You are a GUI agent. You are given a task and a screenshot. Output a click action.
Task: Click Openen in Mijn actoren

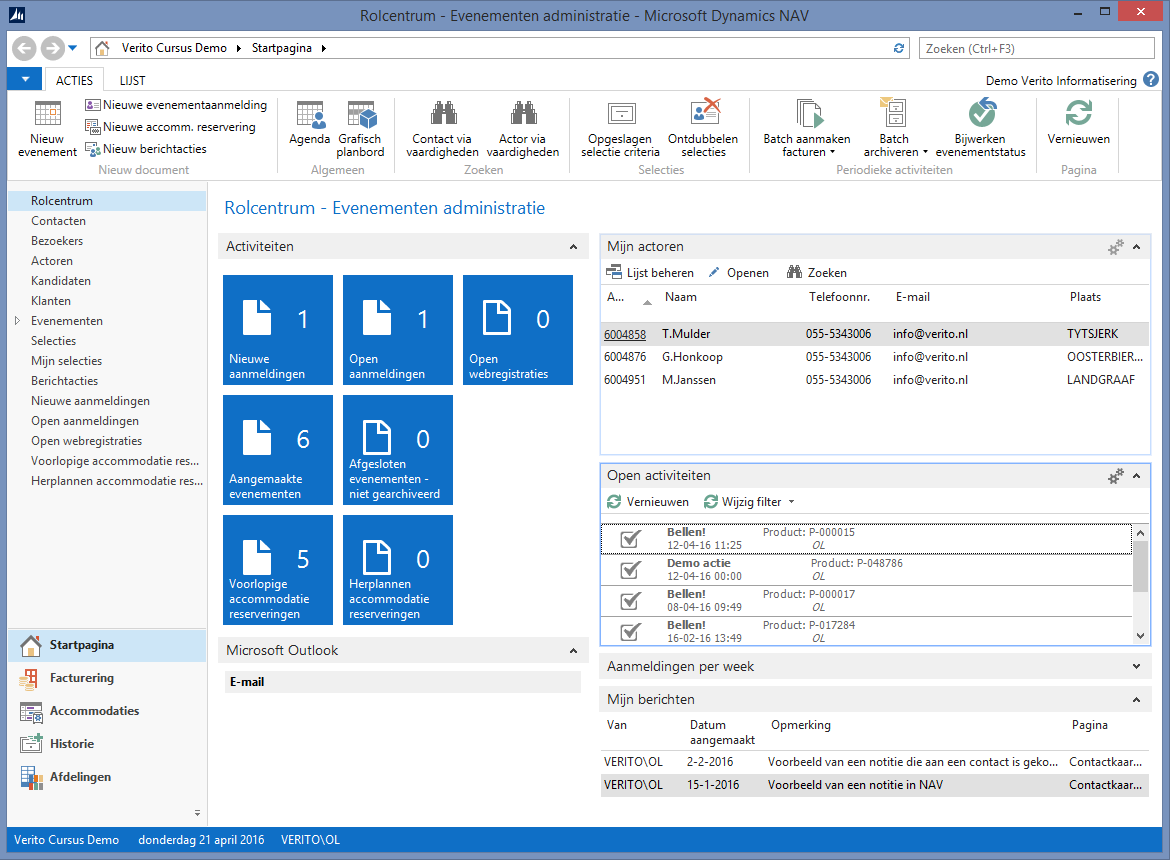point(738,273)
